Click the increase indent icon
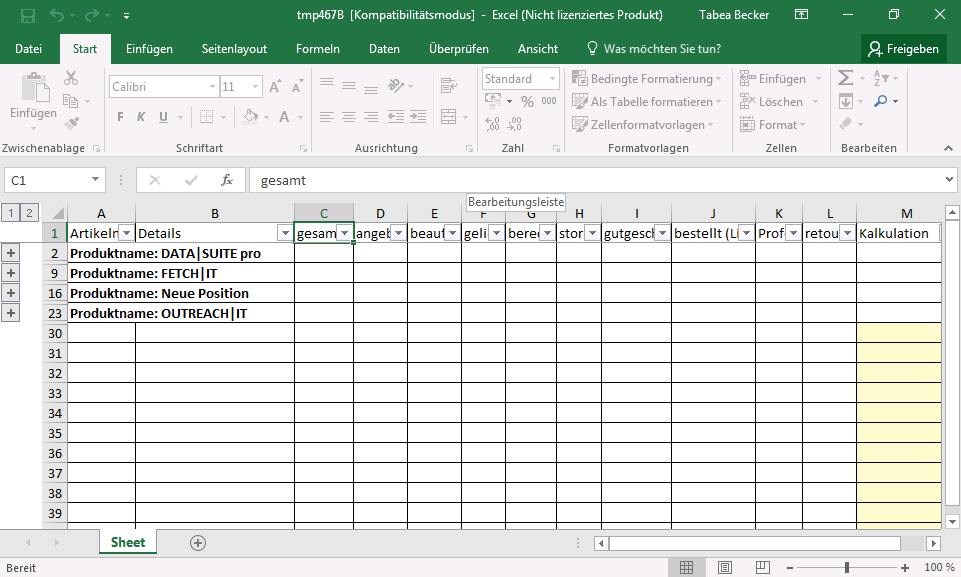 [418, 117]
